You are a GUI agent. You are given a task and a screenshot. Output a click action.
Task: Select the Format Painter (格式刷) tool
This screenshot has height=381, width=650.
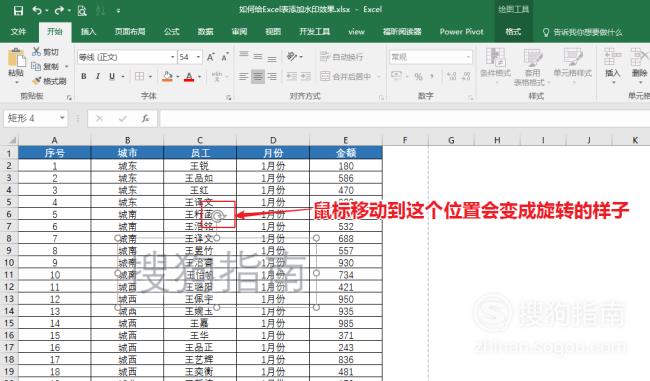(49, 81)
